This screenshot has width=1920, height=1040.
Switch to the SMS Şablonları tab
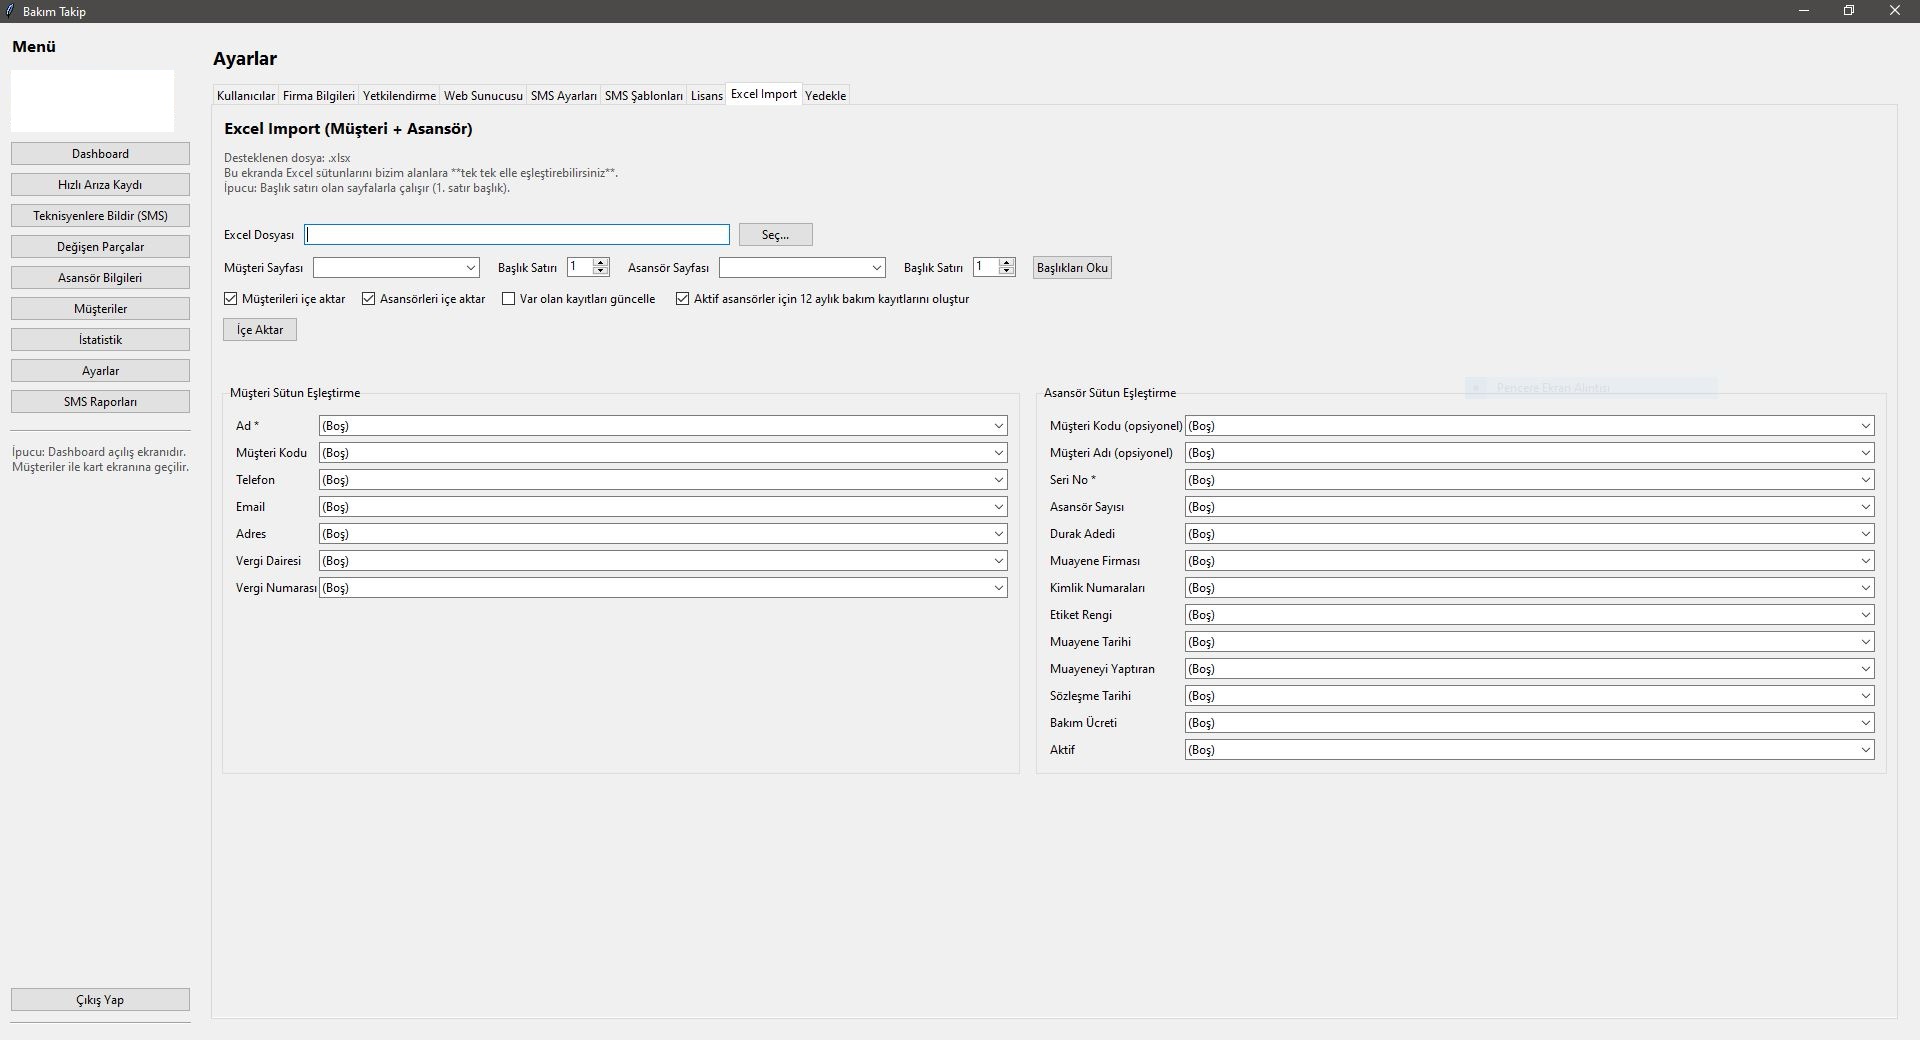(643, 95)
